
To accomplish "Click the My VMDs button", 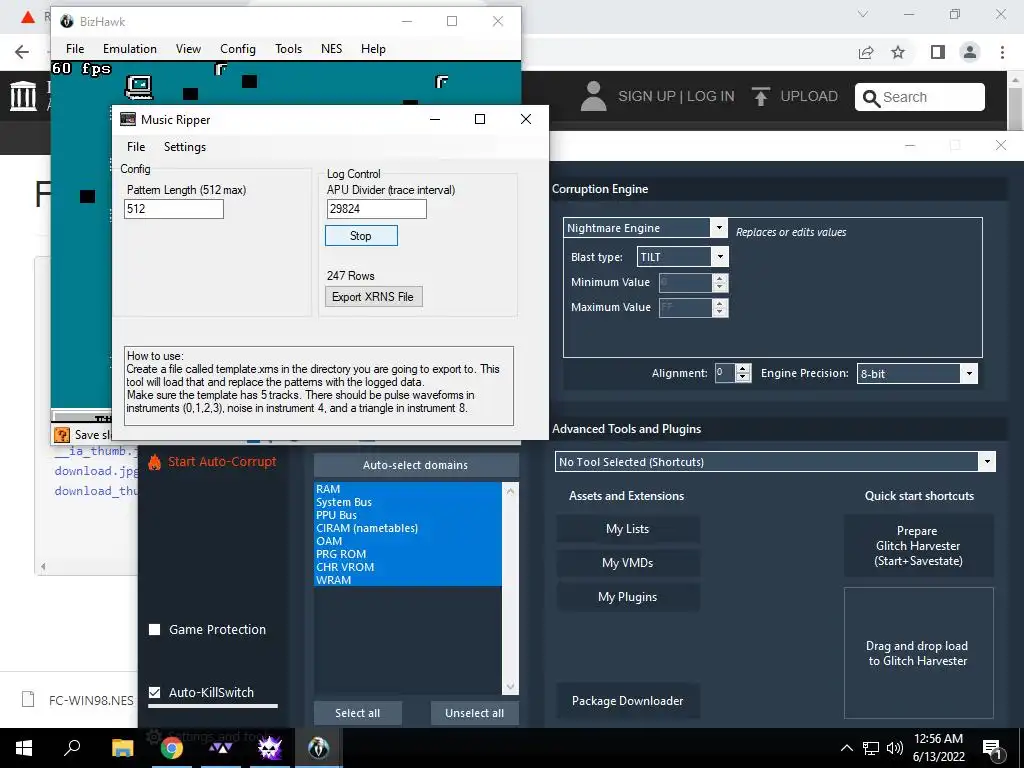I will click(628, 563).
